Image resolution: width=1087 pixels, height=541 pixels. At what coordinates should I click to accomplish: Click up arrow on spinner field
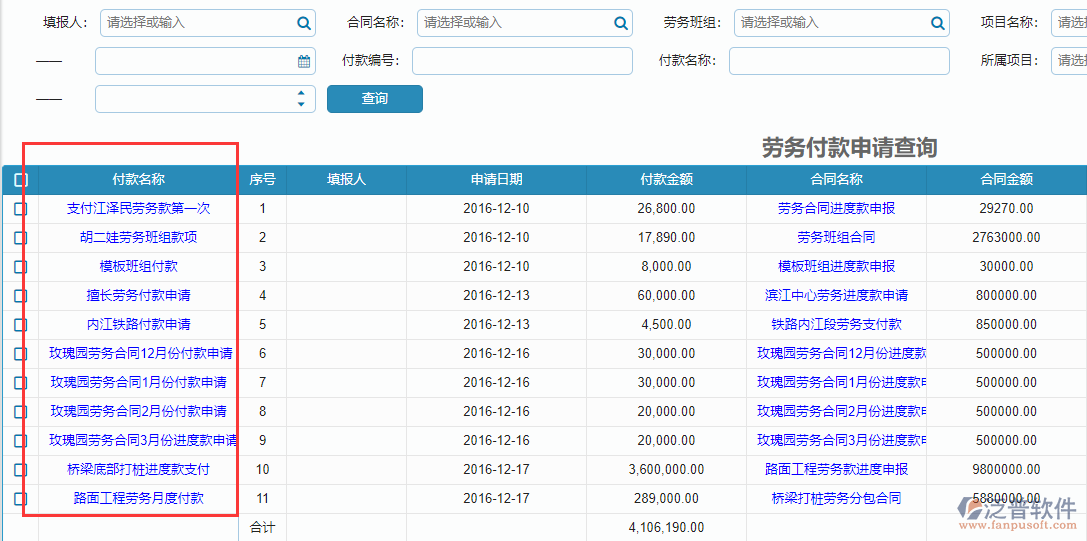302,94
